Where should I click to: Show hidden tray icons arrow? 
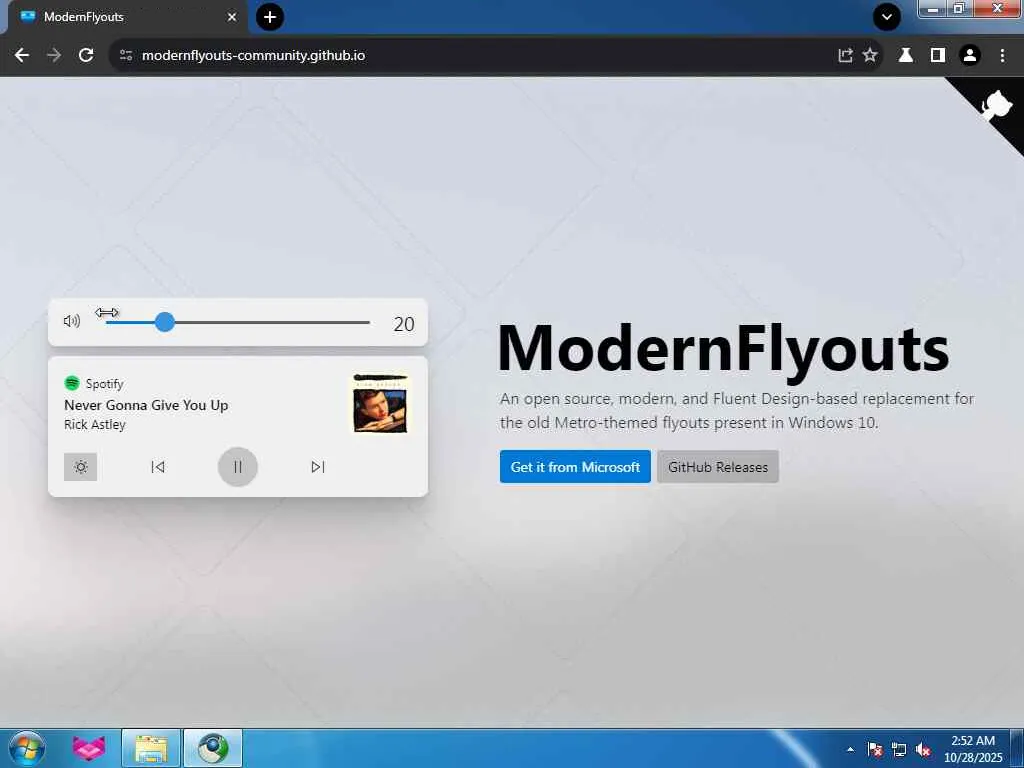[x=850, y=749]
